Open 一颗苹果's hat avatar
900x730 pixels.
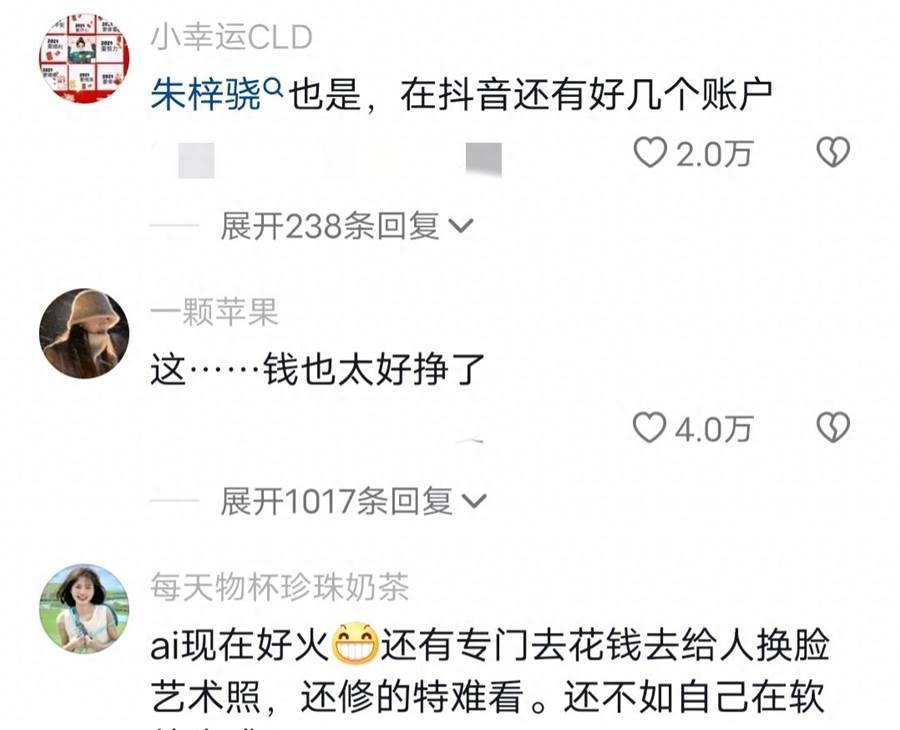point(84,333)
